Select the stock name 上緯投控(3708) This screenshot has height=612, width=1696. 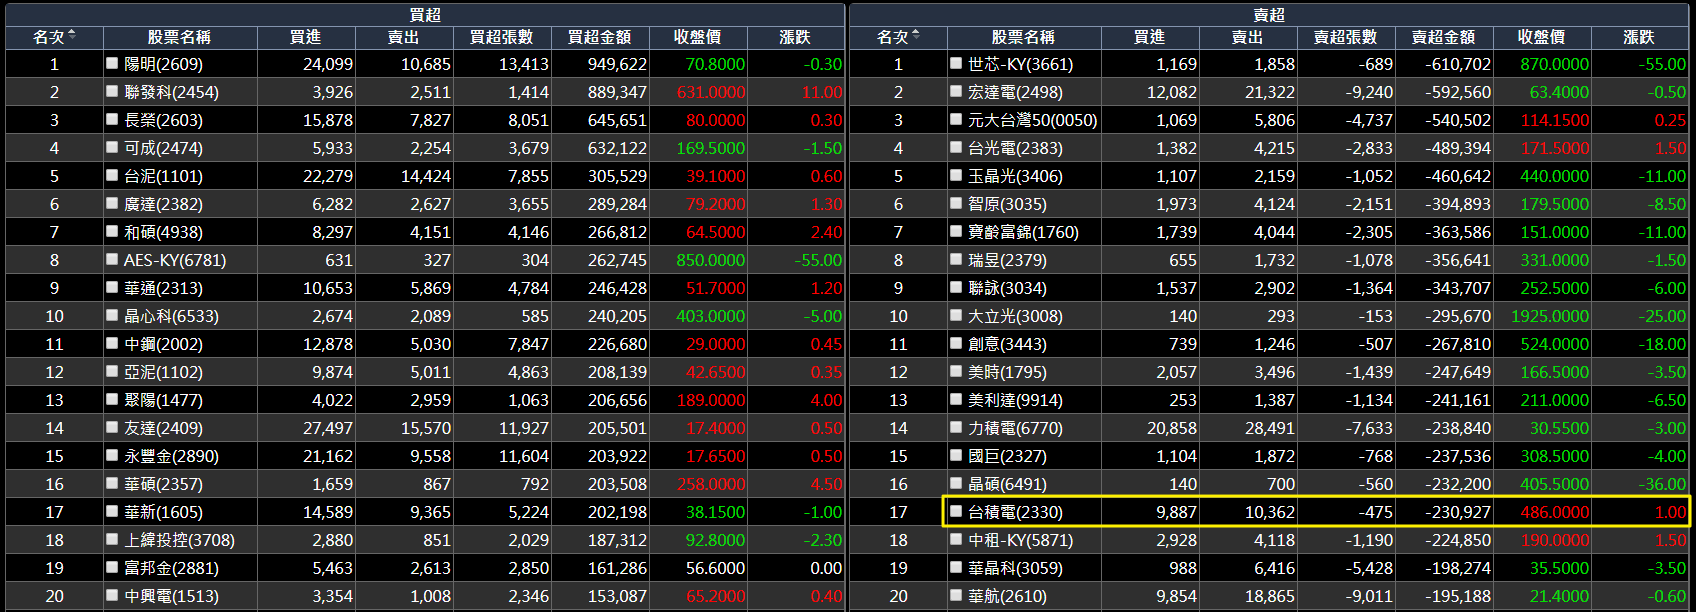click(179, 540)
